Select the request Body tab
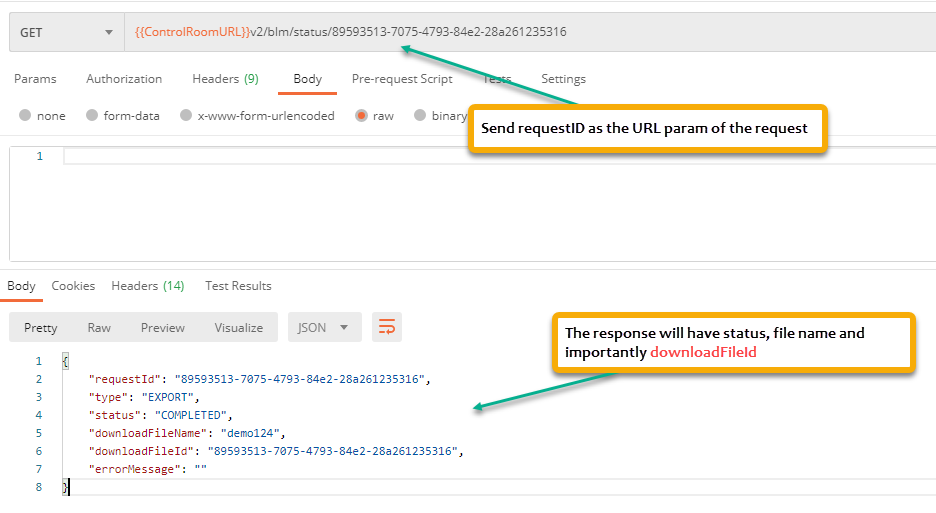 coord(307,79)
